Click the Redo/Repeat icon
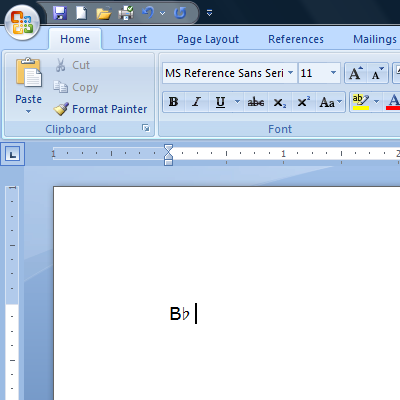Image resolution: width=400 pixels, height=400 pixels. [x=180, y=13]
